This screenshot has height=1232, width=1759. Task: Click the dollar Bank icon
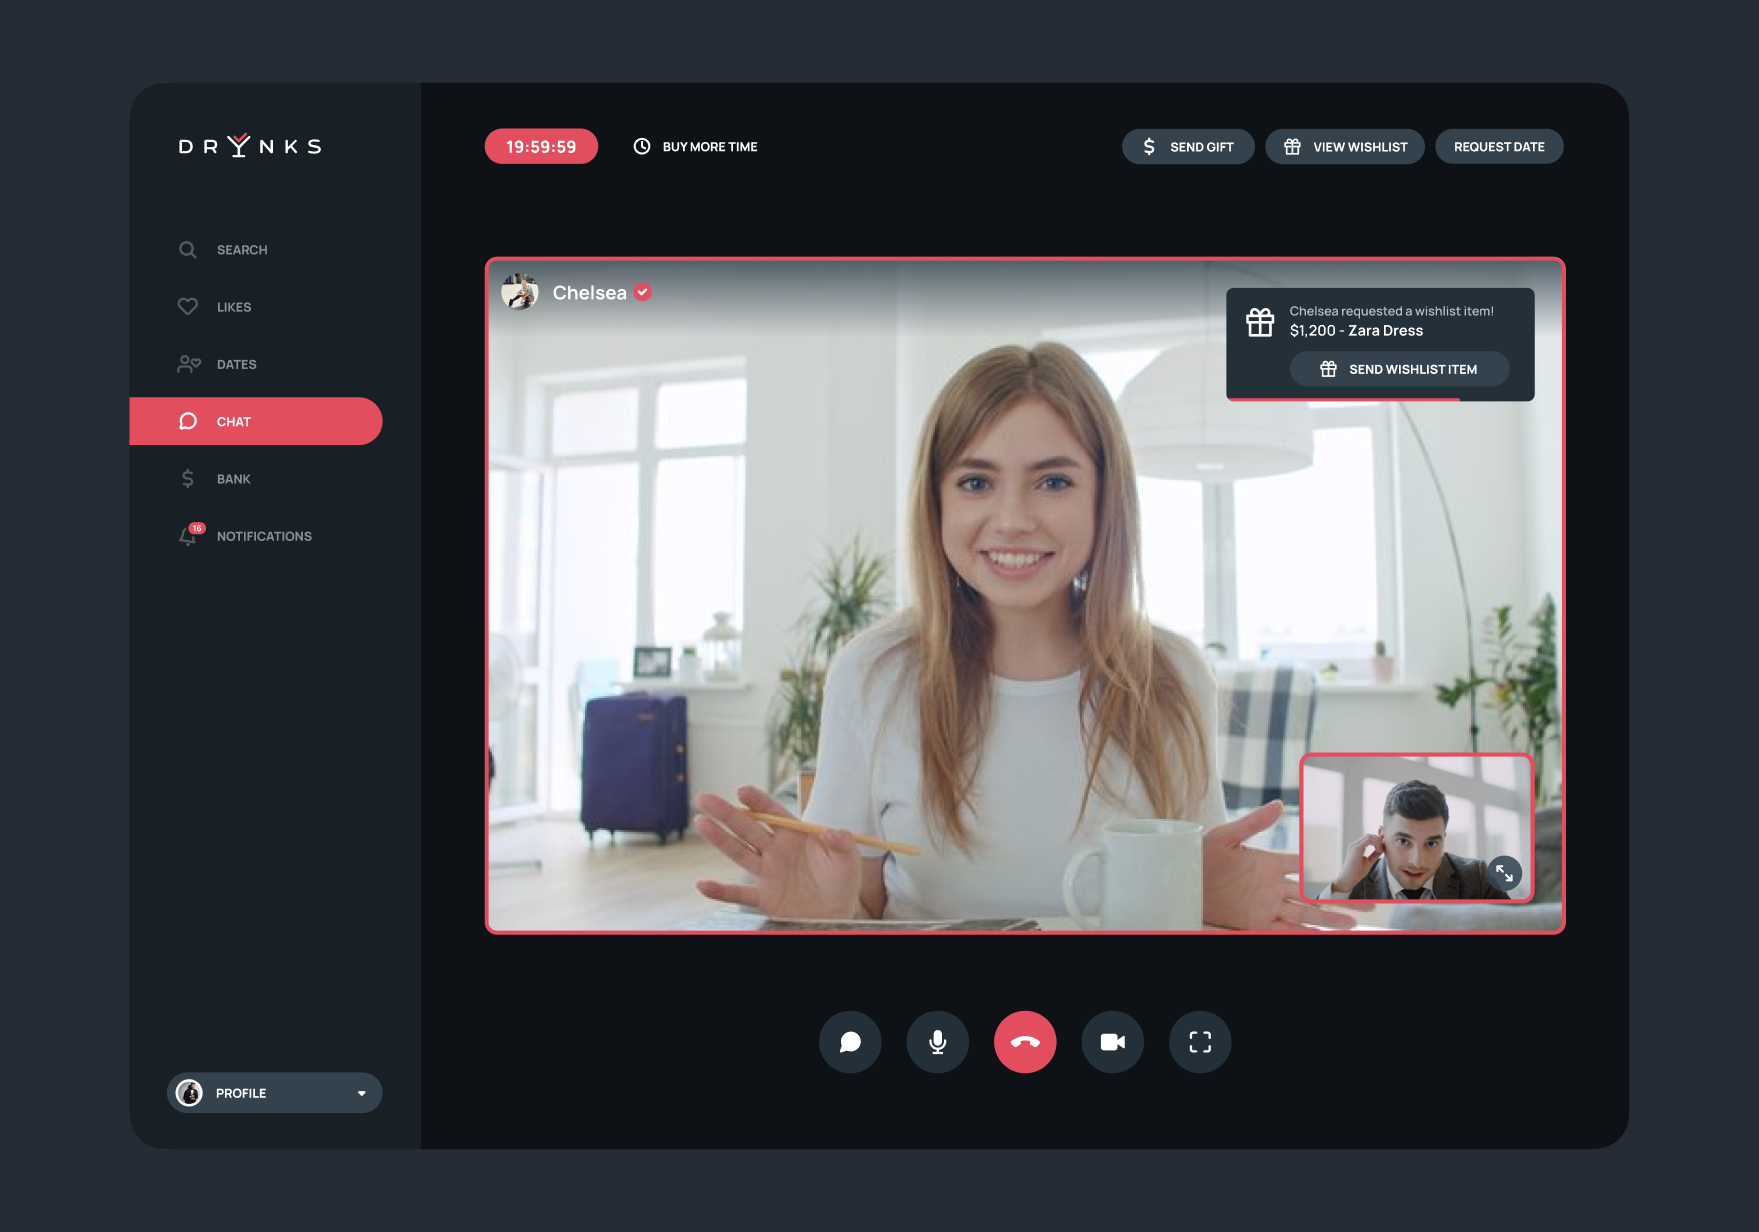coord(187,479)
